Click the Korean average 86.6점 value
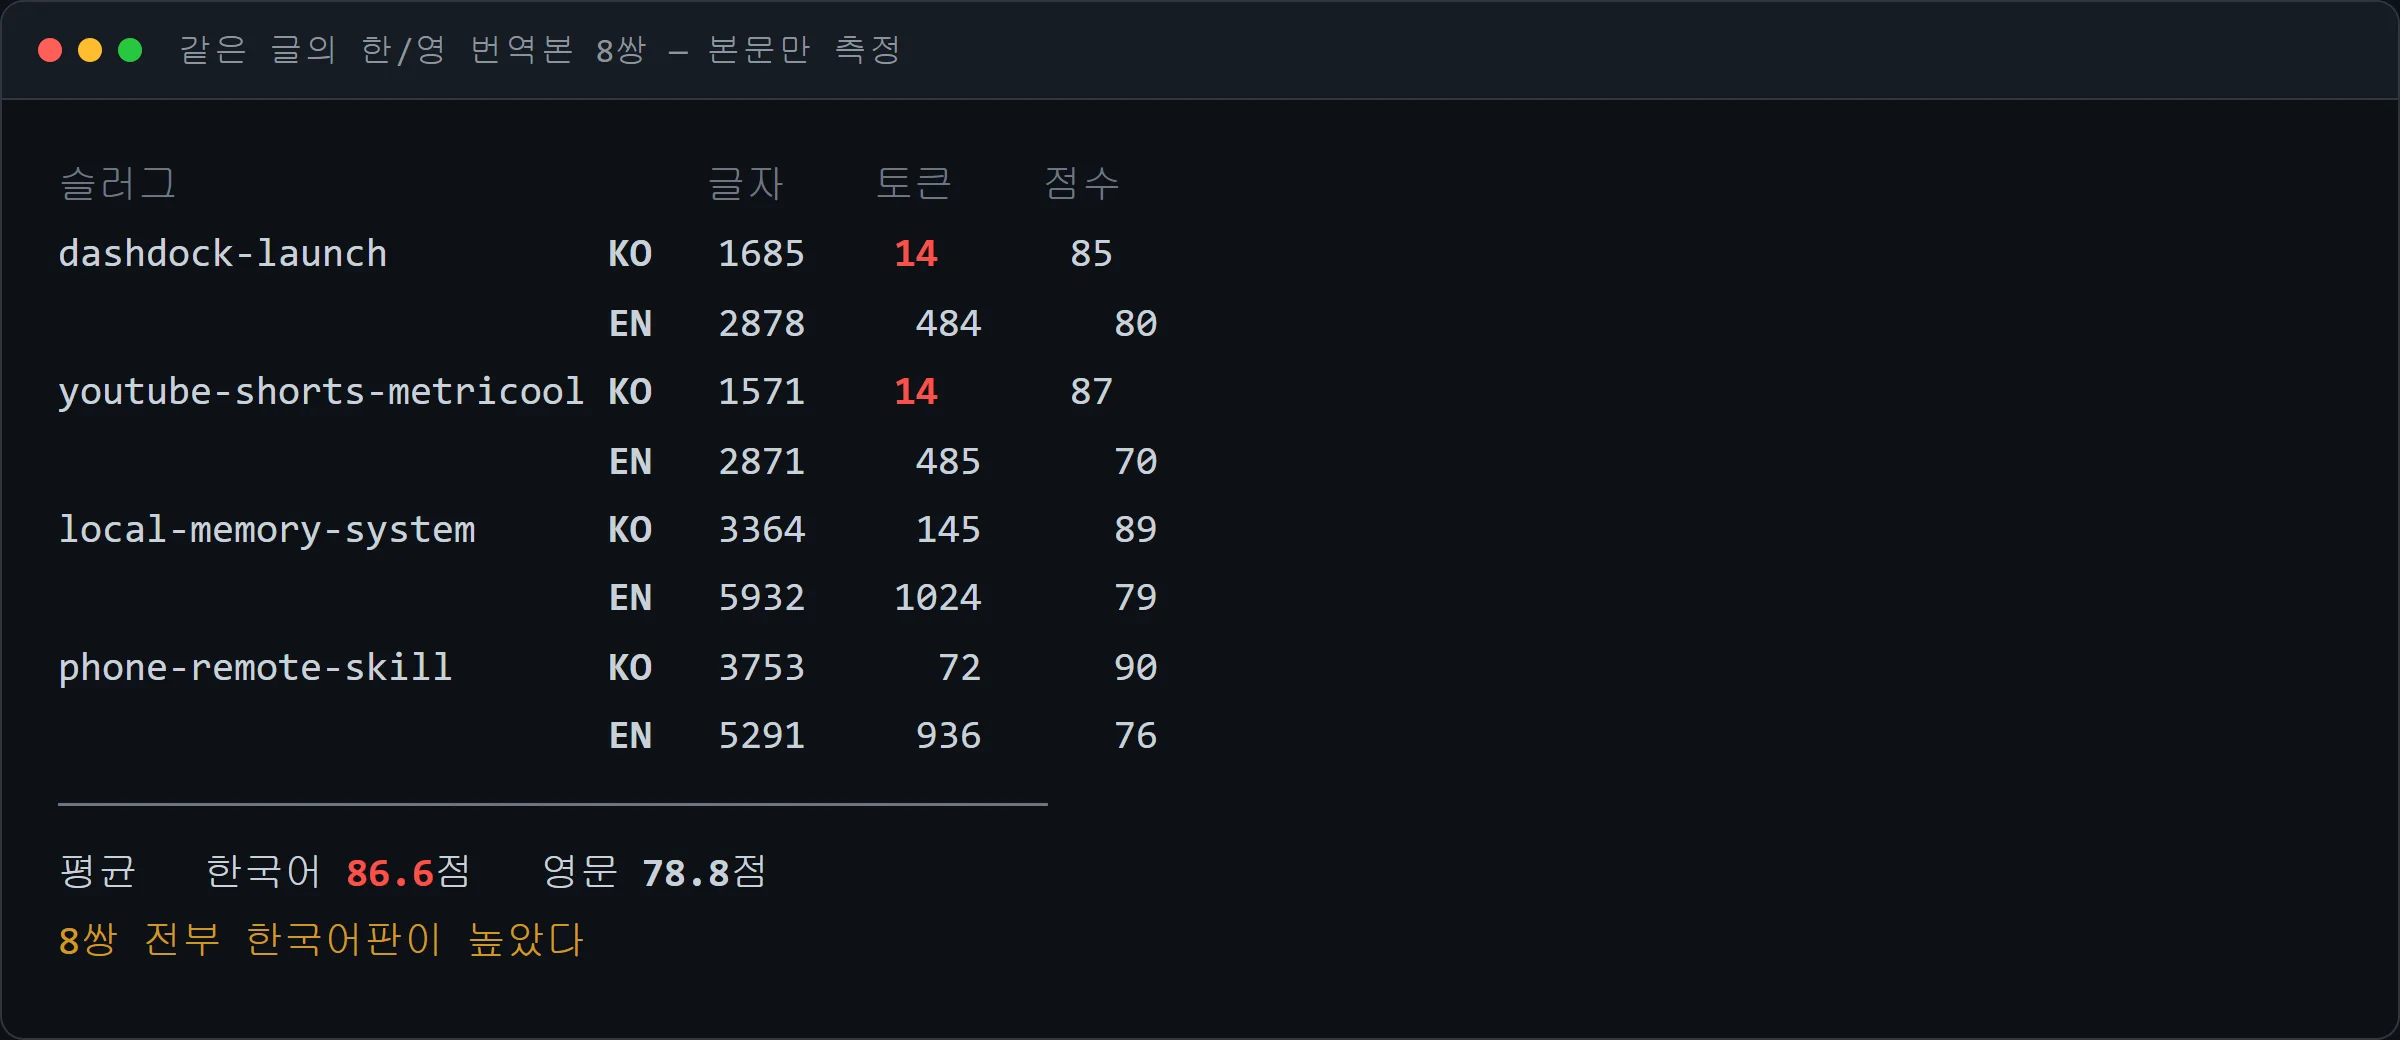 pos(408,873)
